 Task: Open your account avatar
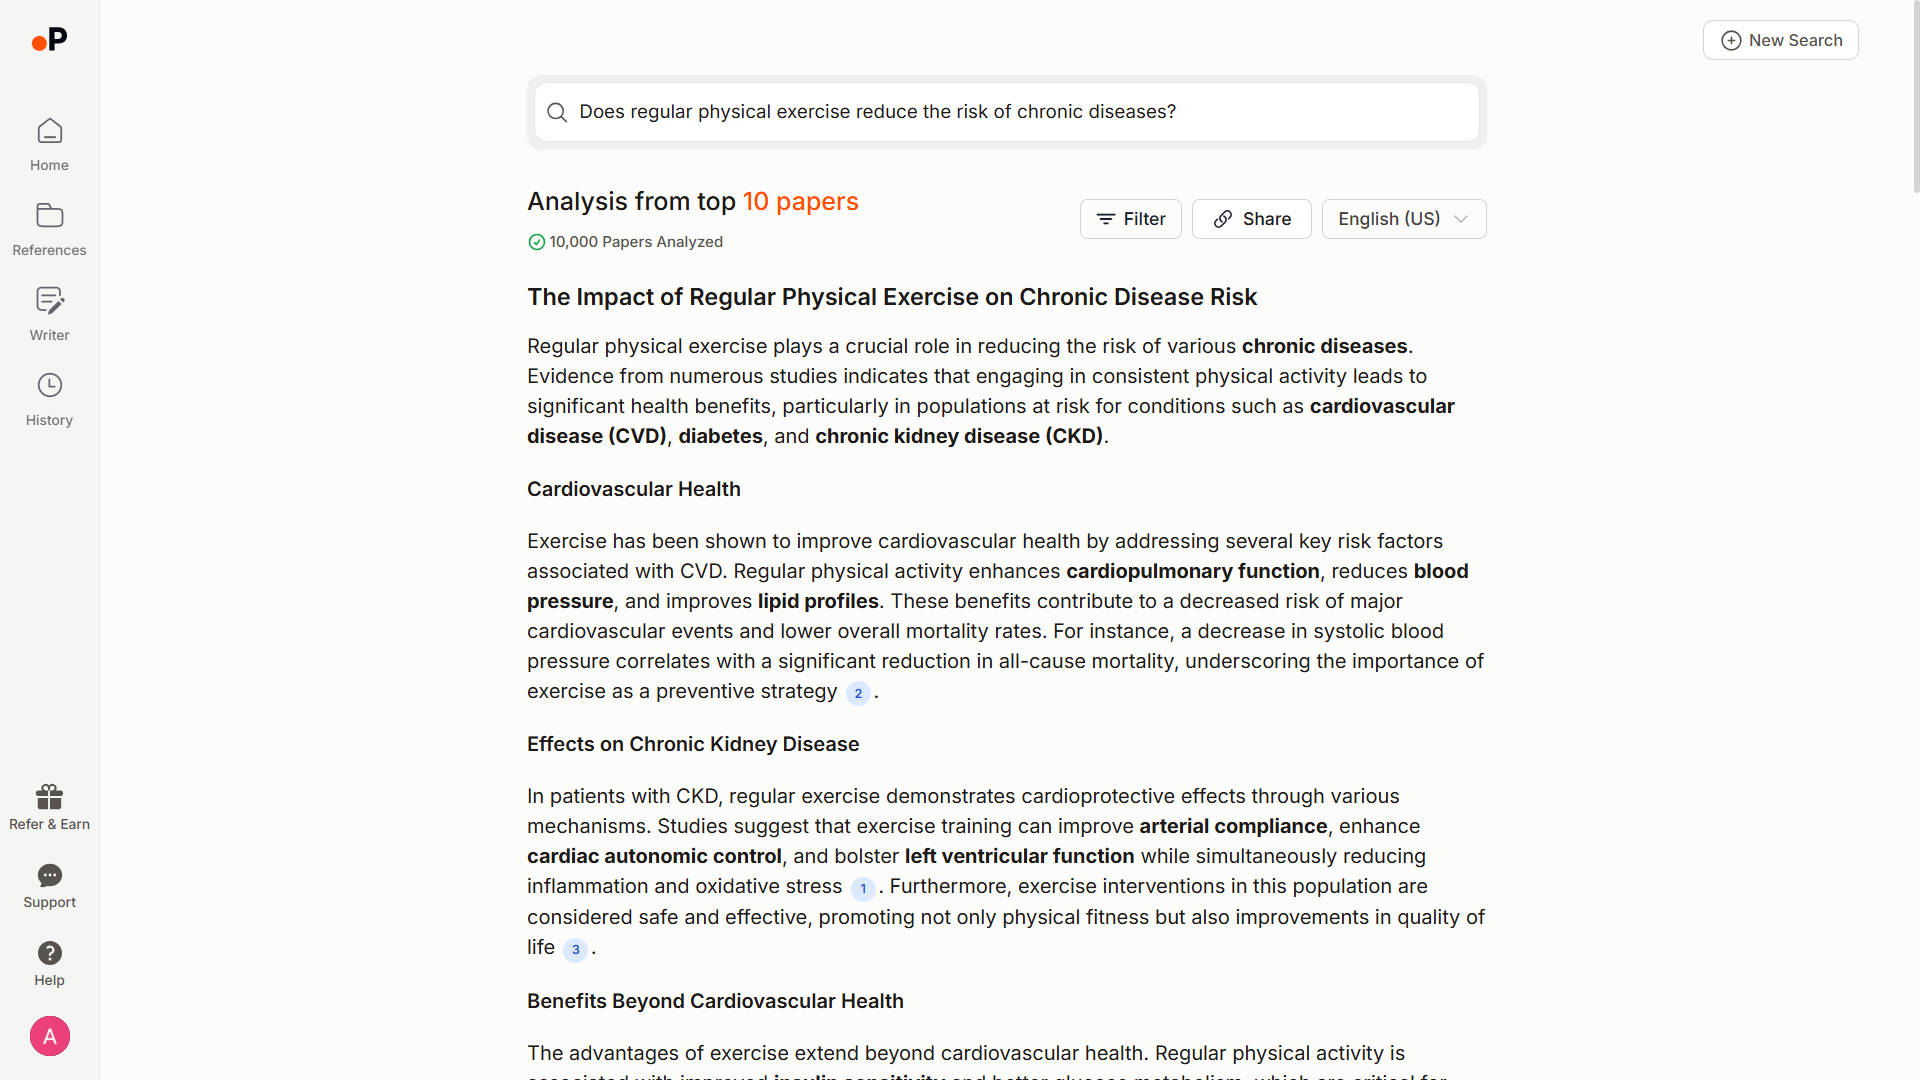tap(49, 1036)
